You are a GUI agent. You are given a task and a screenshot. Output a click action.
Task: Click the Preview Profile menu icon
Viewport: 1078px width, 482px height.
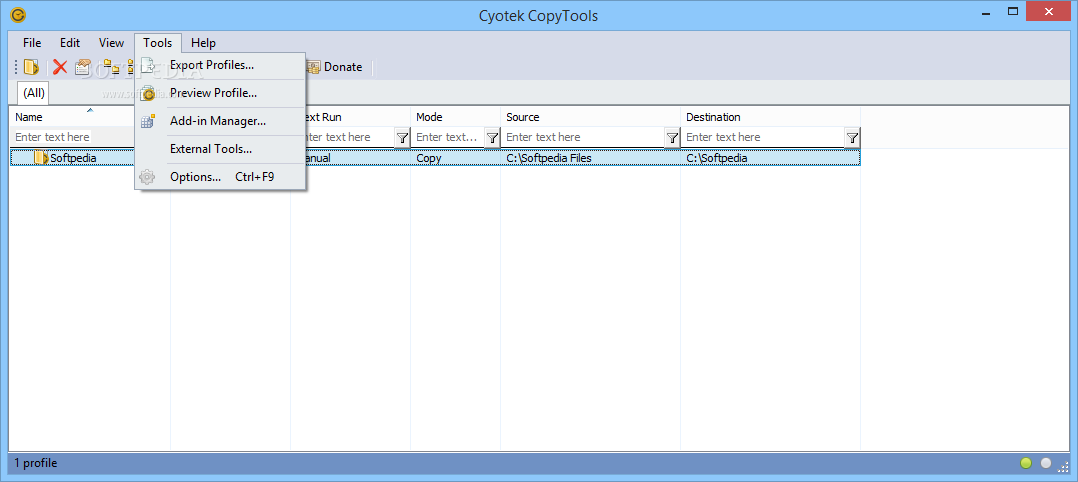click(148, 93)
